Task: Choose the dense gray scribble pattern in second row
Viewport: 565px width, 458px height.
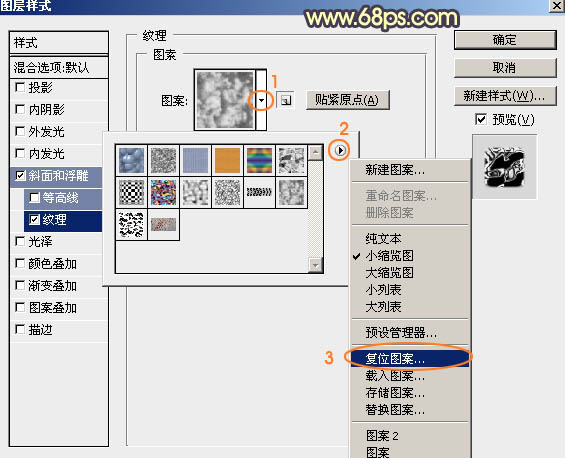Action: [227, 192]
